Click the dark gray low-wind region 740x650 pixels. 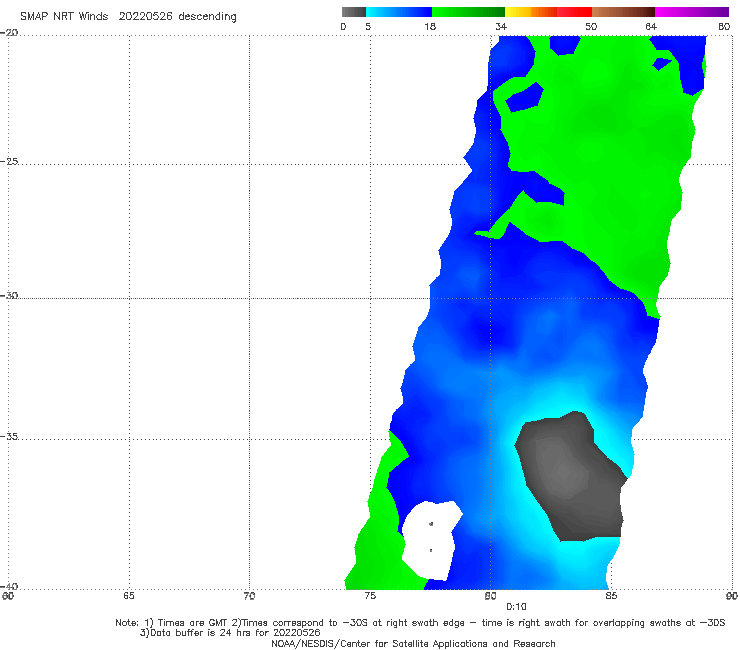tap(571, 477)
